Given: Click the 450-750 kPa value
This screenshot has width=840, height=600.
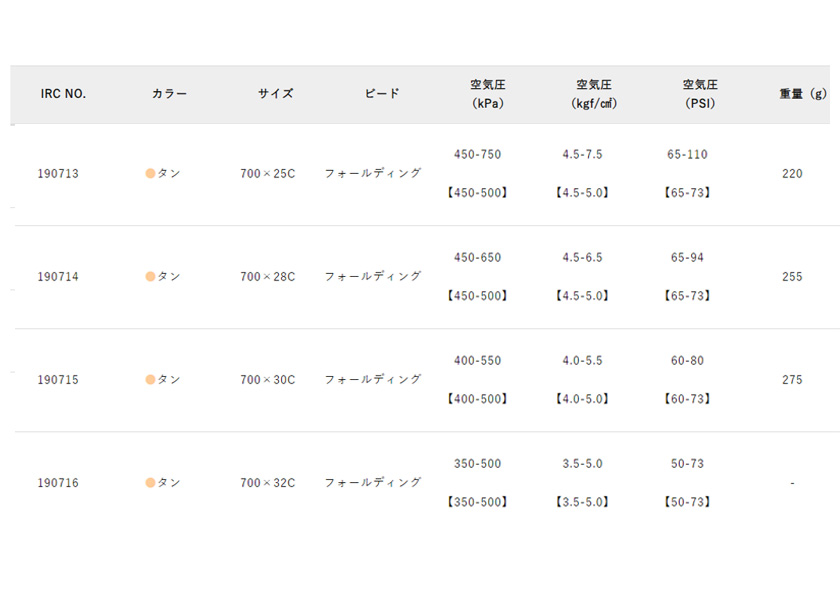Looking at the screenshot, I should 477,154.
